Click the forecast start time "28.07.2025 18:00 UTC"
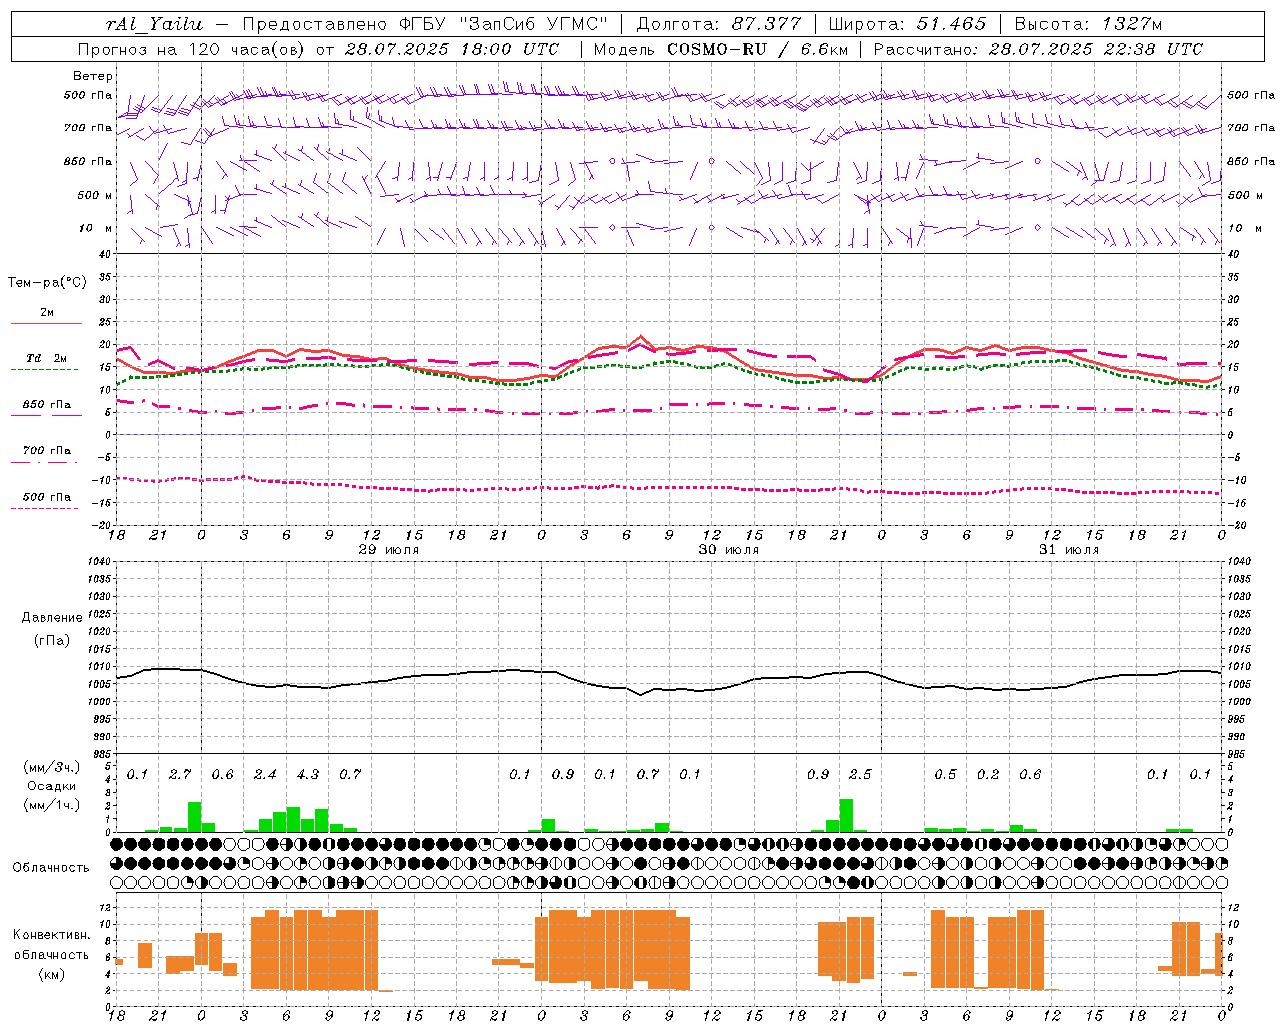 [x=452, y=49]
